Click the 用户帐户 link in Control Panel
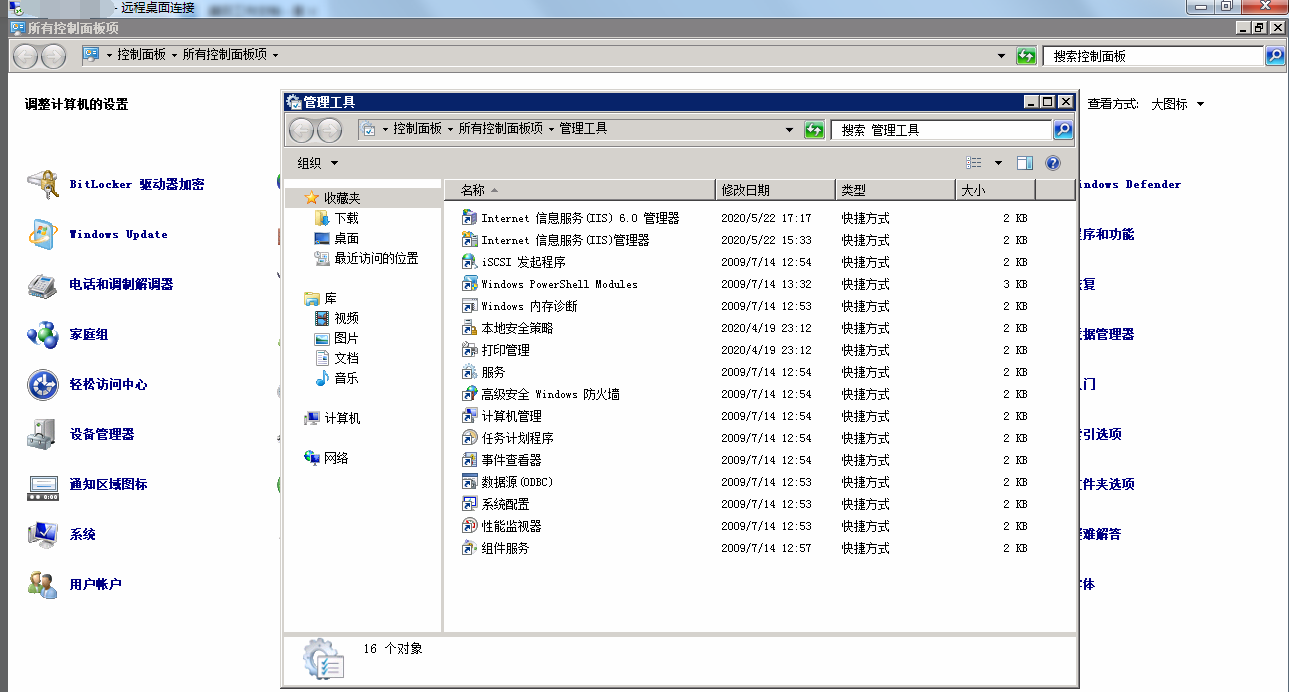Screen dimensions: 1289x692 [x=95, y=584]
